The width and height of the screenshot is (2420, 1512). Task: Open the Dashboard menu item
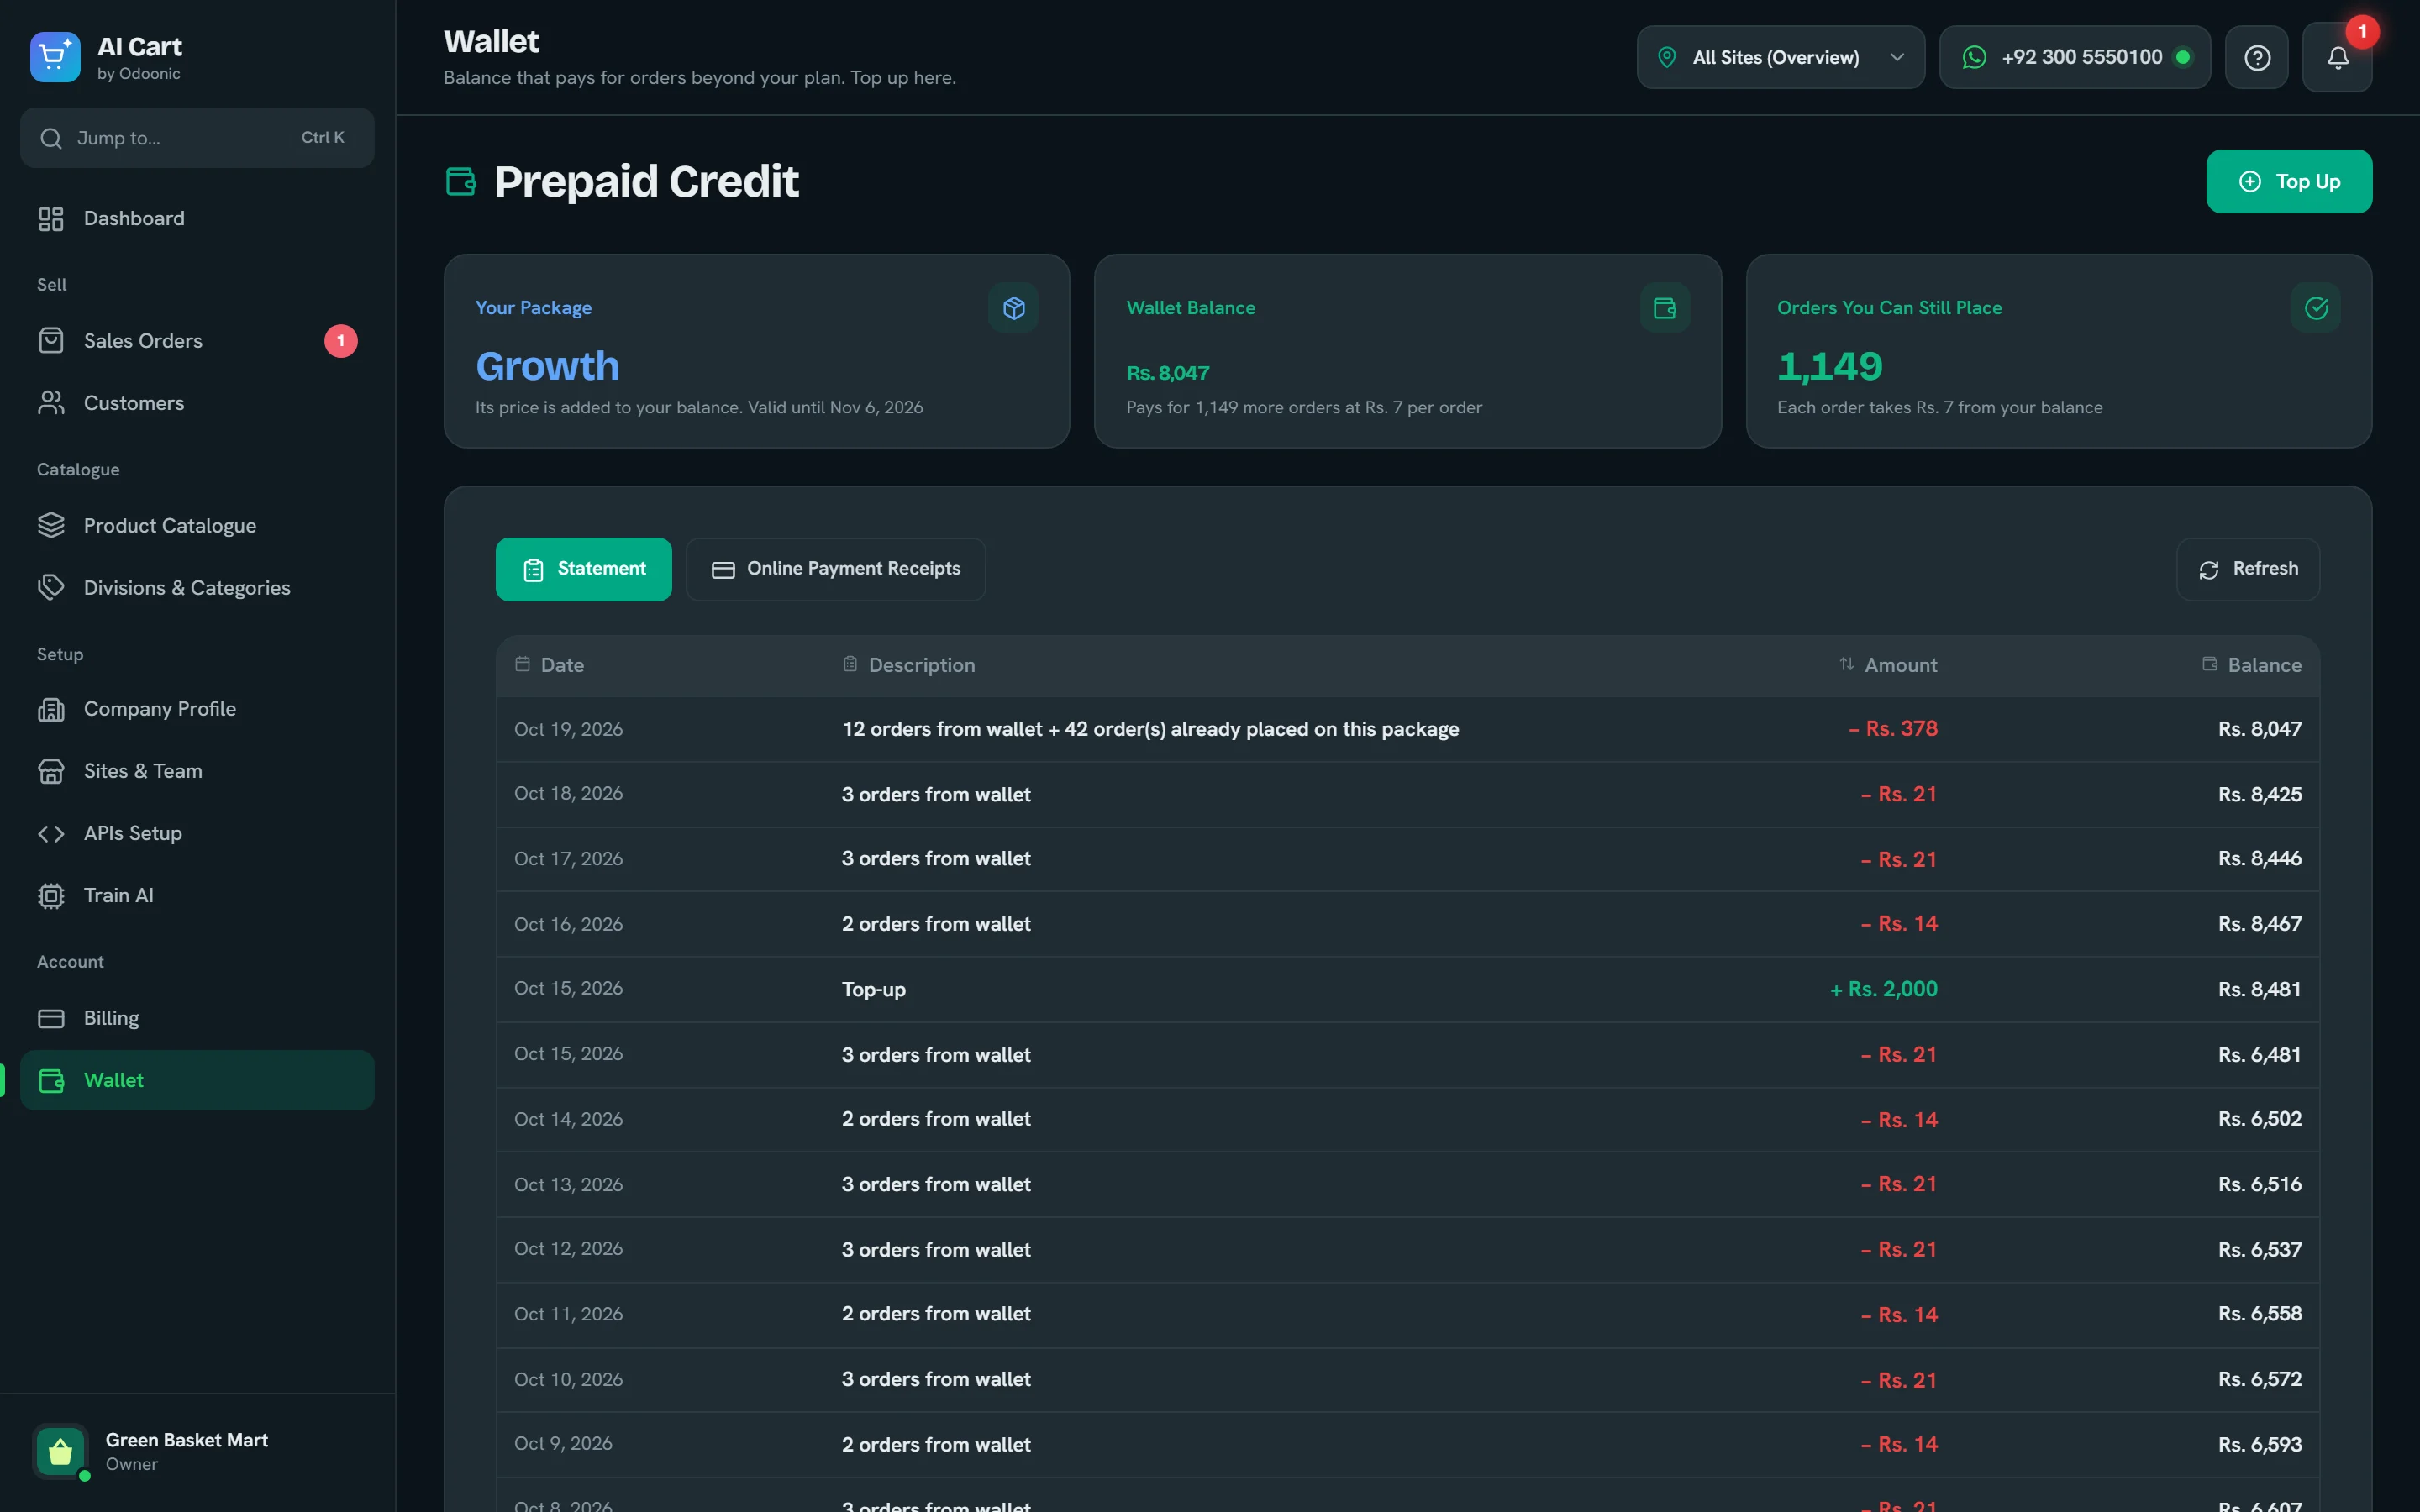197,219
